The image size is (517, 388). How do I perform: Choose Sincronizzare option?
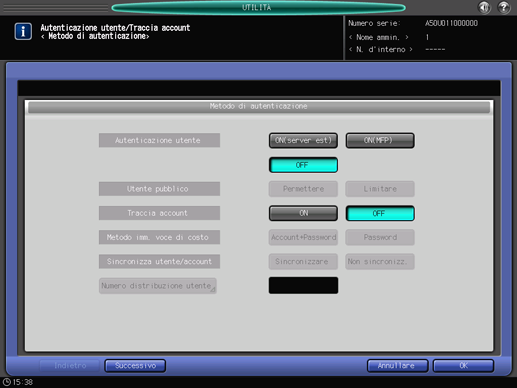click(x=303, y=262)
